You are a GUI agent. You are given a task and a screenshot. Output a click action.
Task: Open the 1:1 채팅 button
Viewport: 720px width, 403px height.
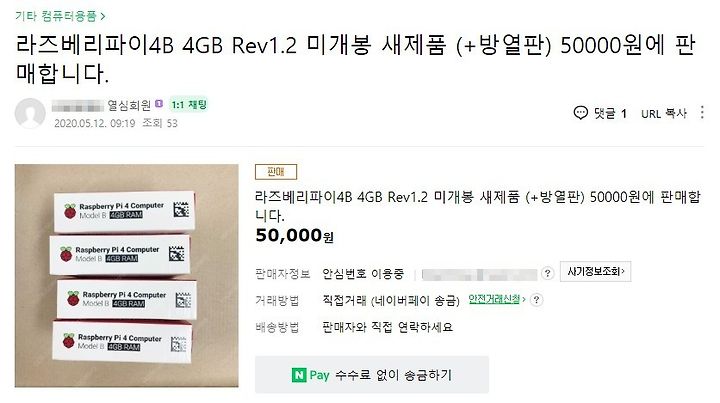coord(189,105)
